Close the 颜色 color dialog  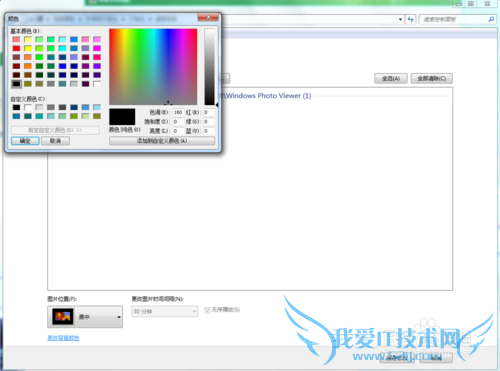tap(208, 17)
